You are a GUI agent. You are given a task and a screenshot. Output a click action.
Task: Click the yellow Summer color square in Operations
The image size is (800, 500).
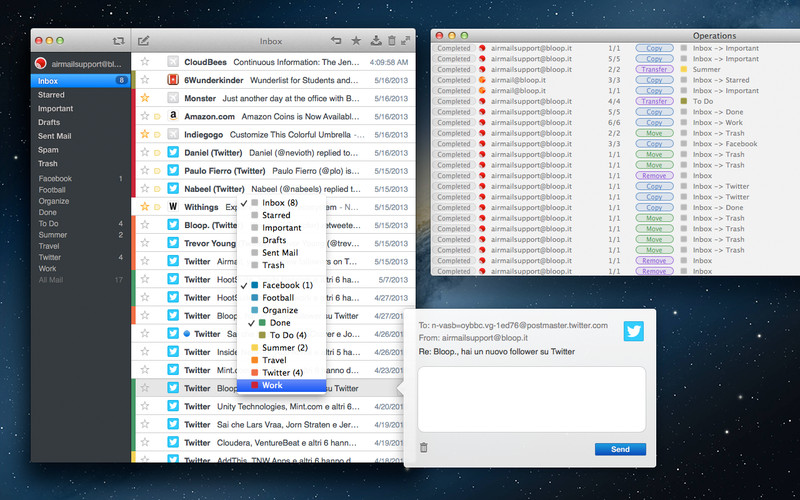pyautogui.click(x=684, y=69)
